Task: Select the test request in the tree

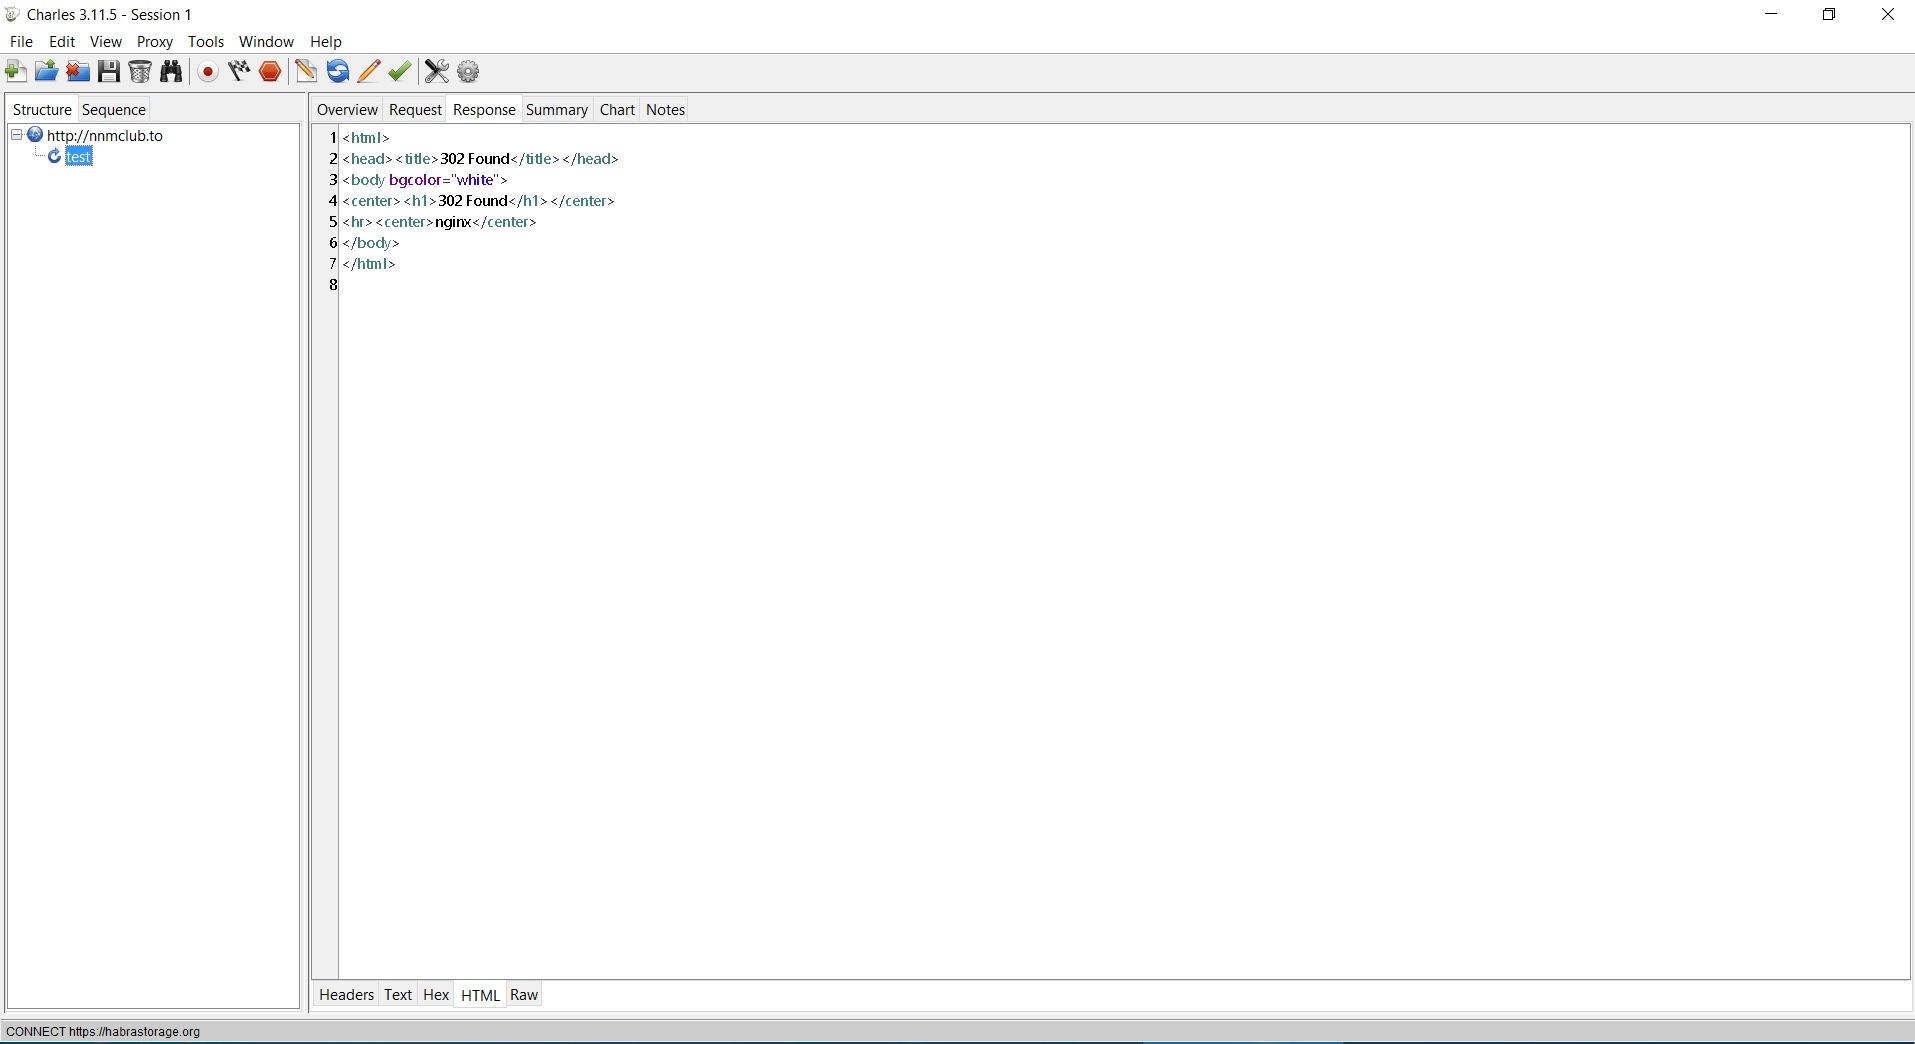Action: (x=79, y=157)
